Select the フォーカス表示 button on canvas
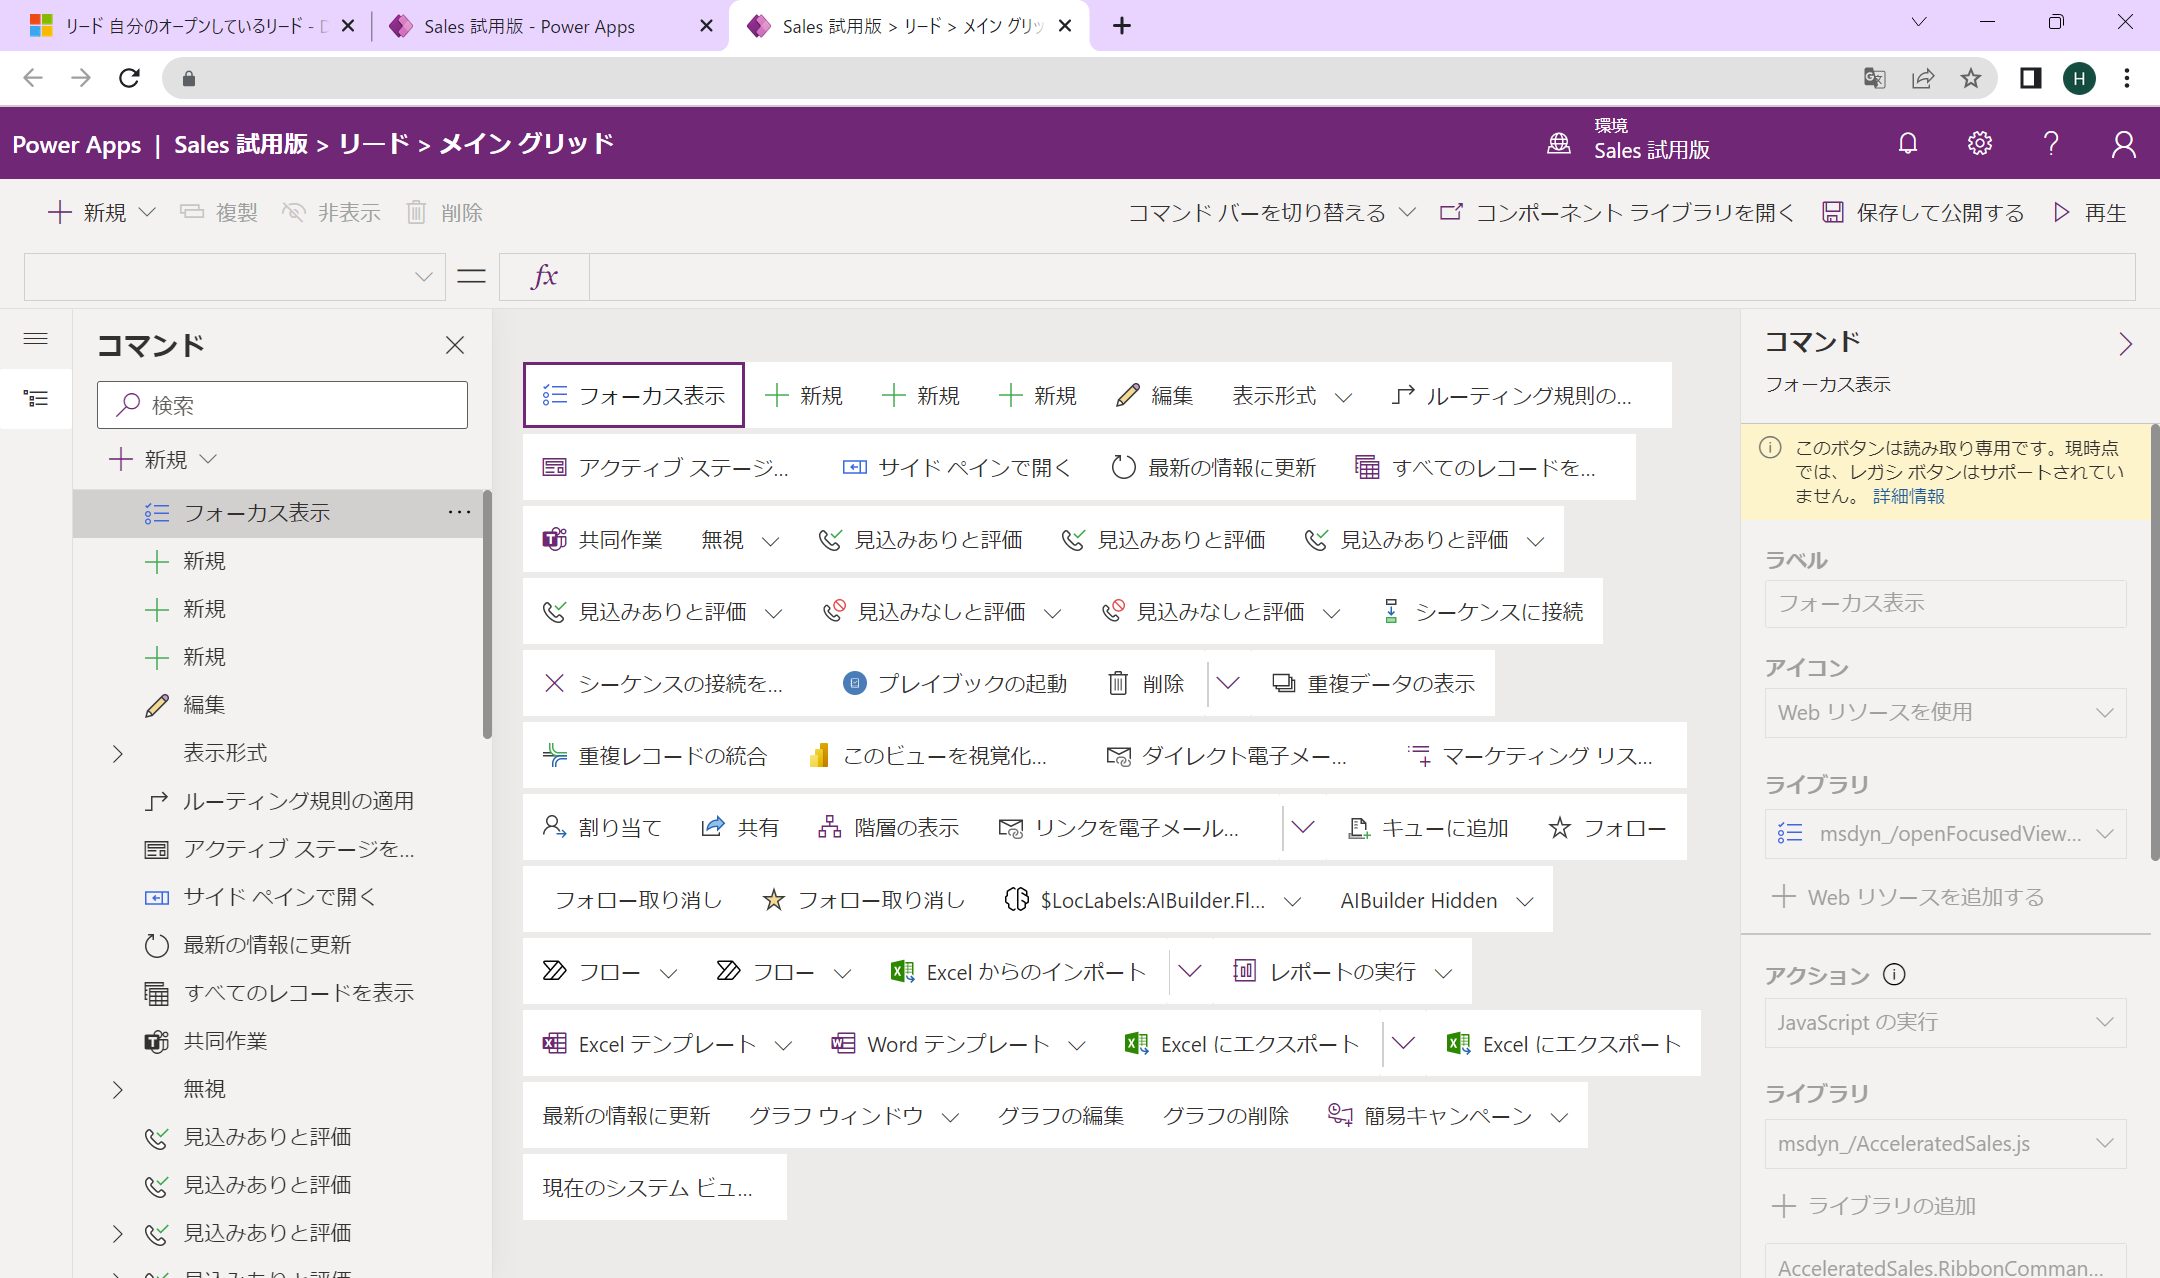Image resolution: width=2160 pixels, height=1278 pixels. tap(634, 396)
